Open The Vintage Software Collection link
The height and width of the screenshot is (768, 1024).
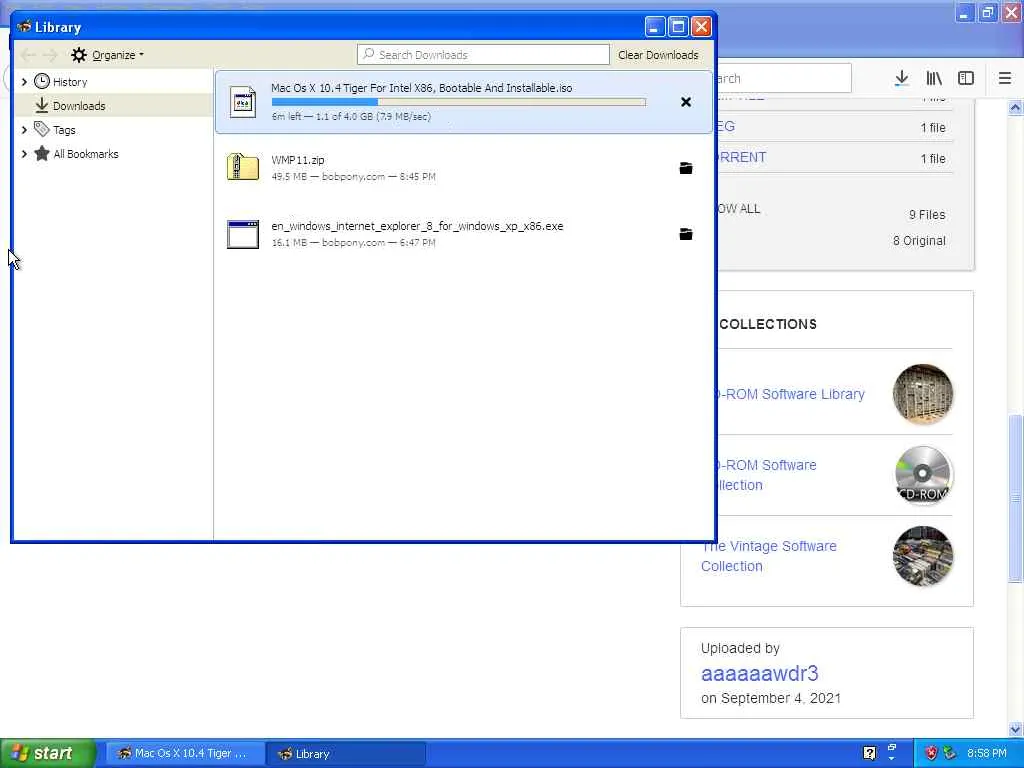[x=769, y=556]
